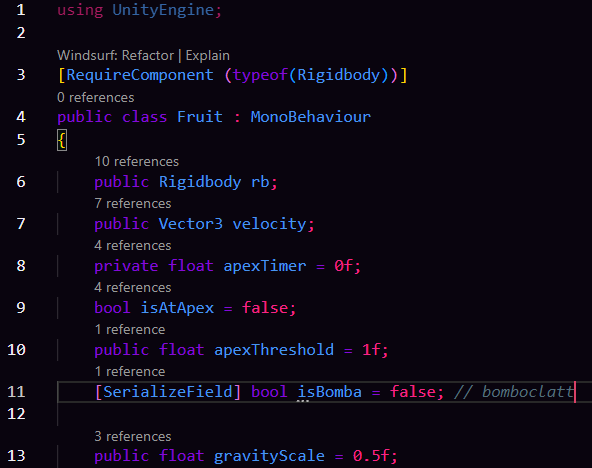
Task: Click 'bool' keyword on line 9
Action: coord(113,308)
